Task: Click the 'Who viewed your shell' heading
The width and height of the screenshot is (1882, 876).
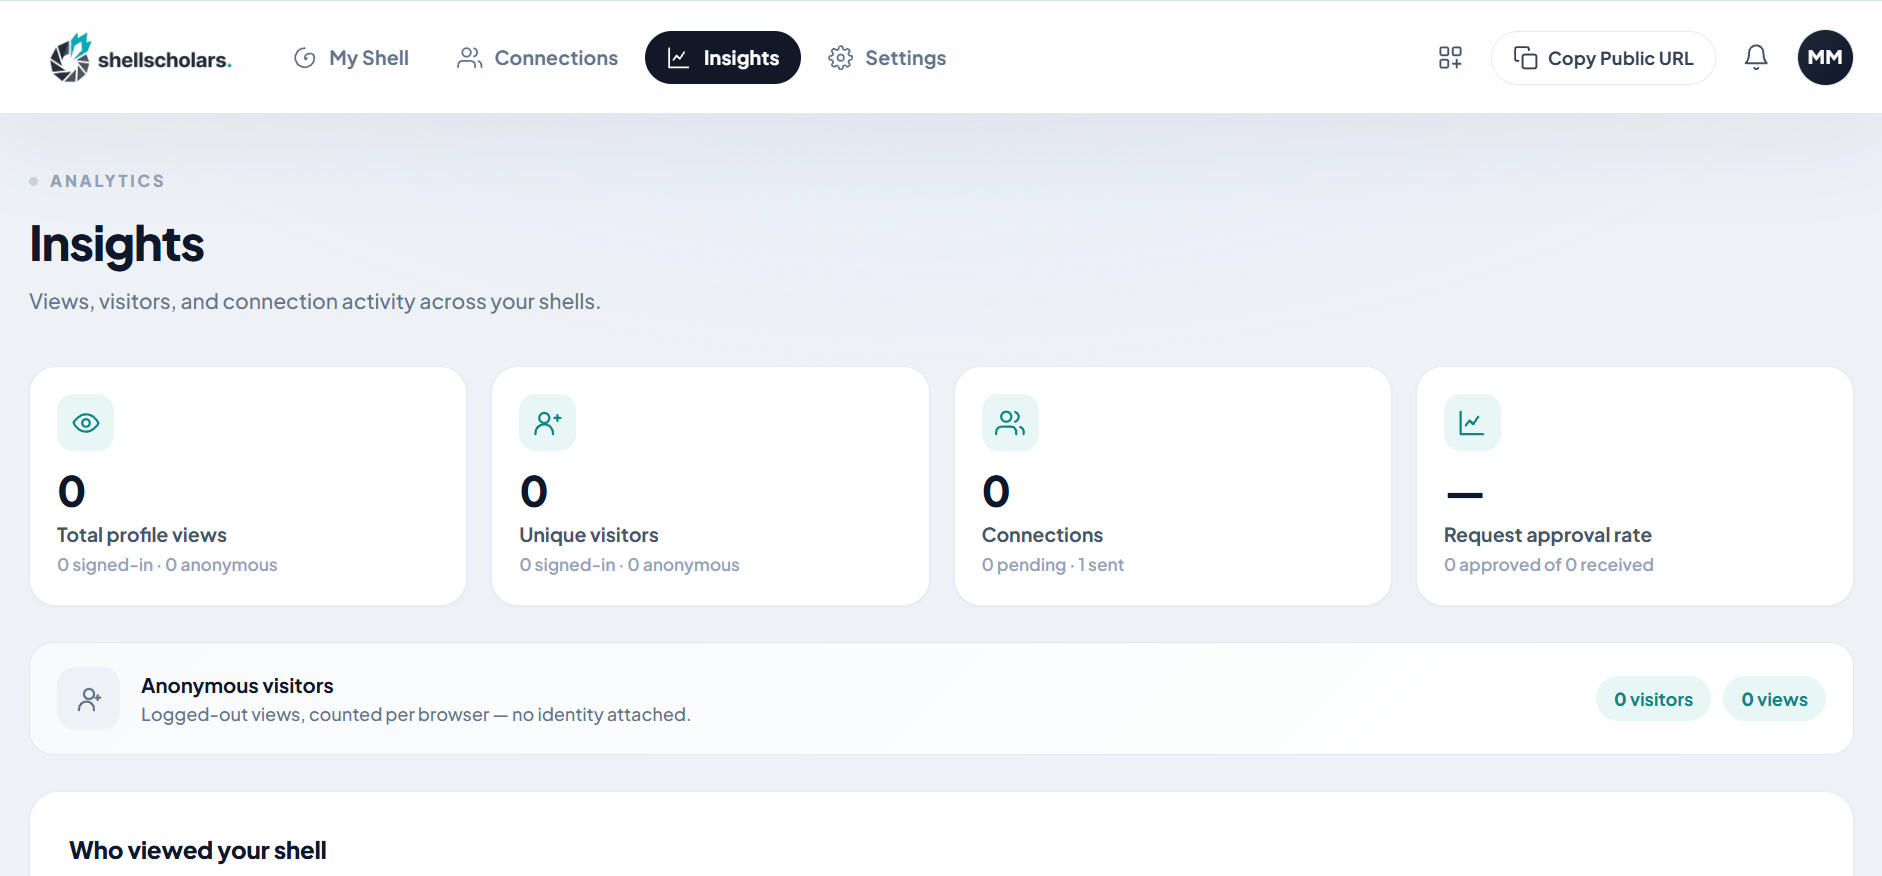Action: (x=198, y=850)
